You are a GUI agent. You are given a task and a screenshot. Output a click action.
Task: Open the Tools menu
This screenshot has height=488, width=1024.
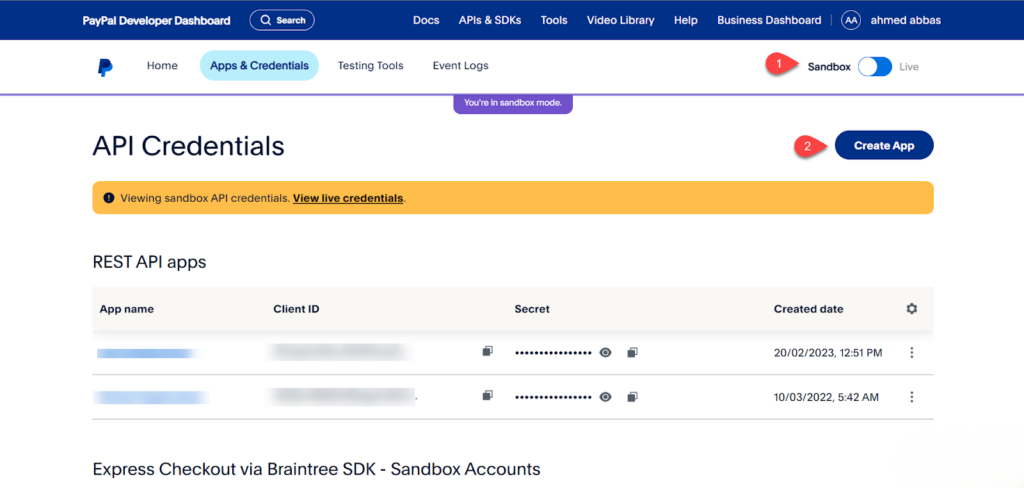click(x=554, y=20)
